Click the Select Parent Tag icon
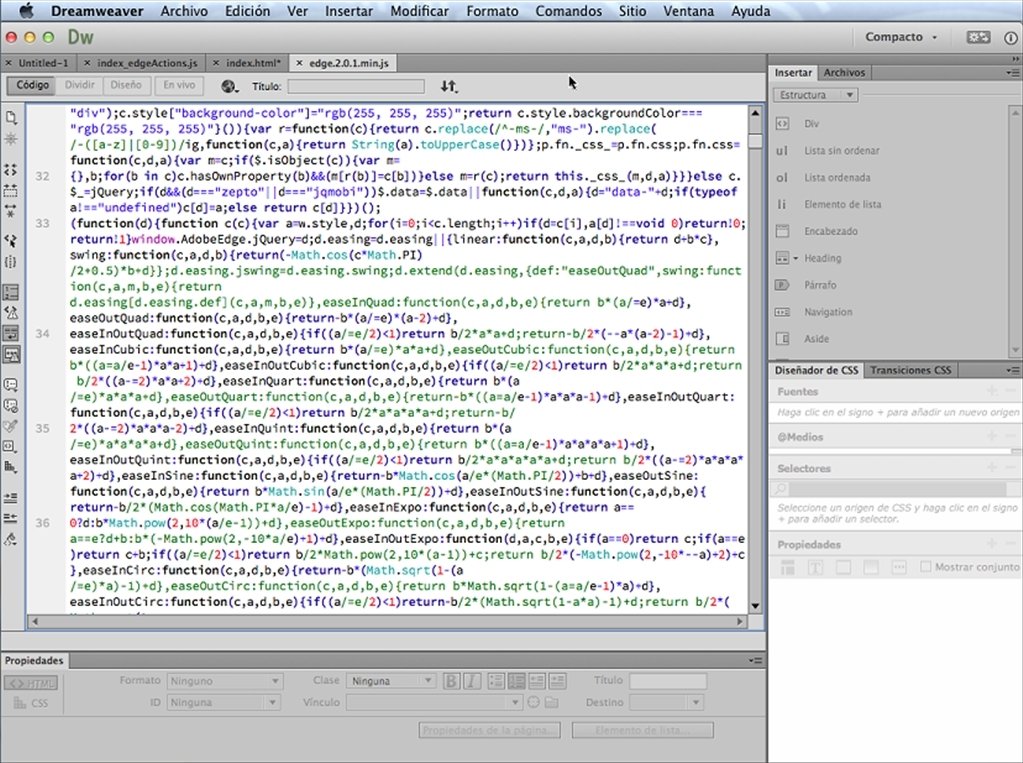This screenshot has width=1023, height=763. 11,241
